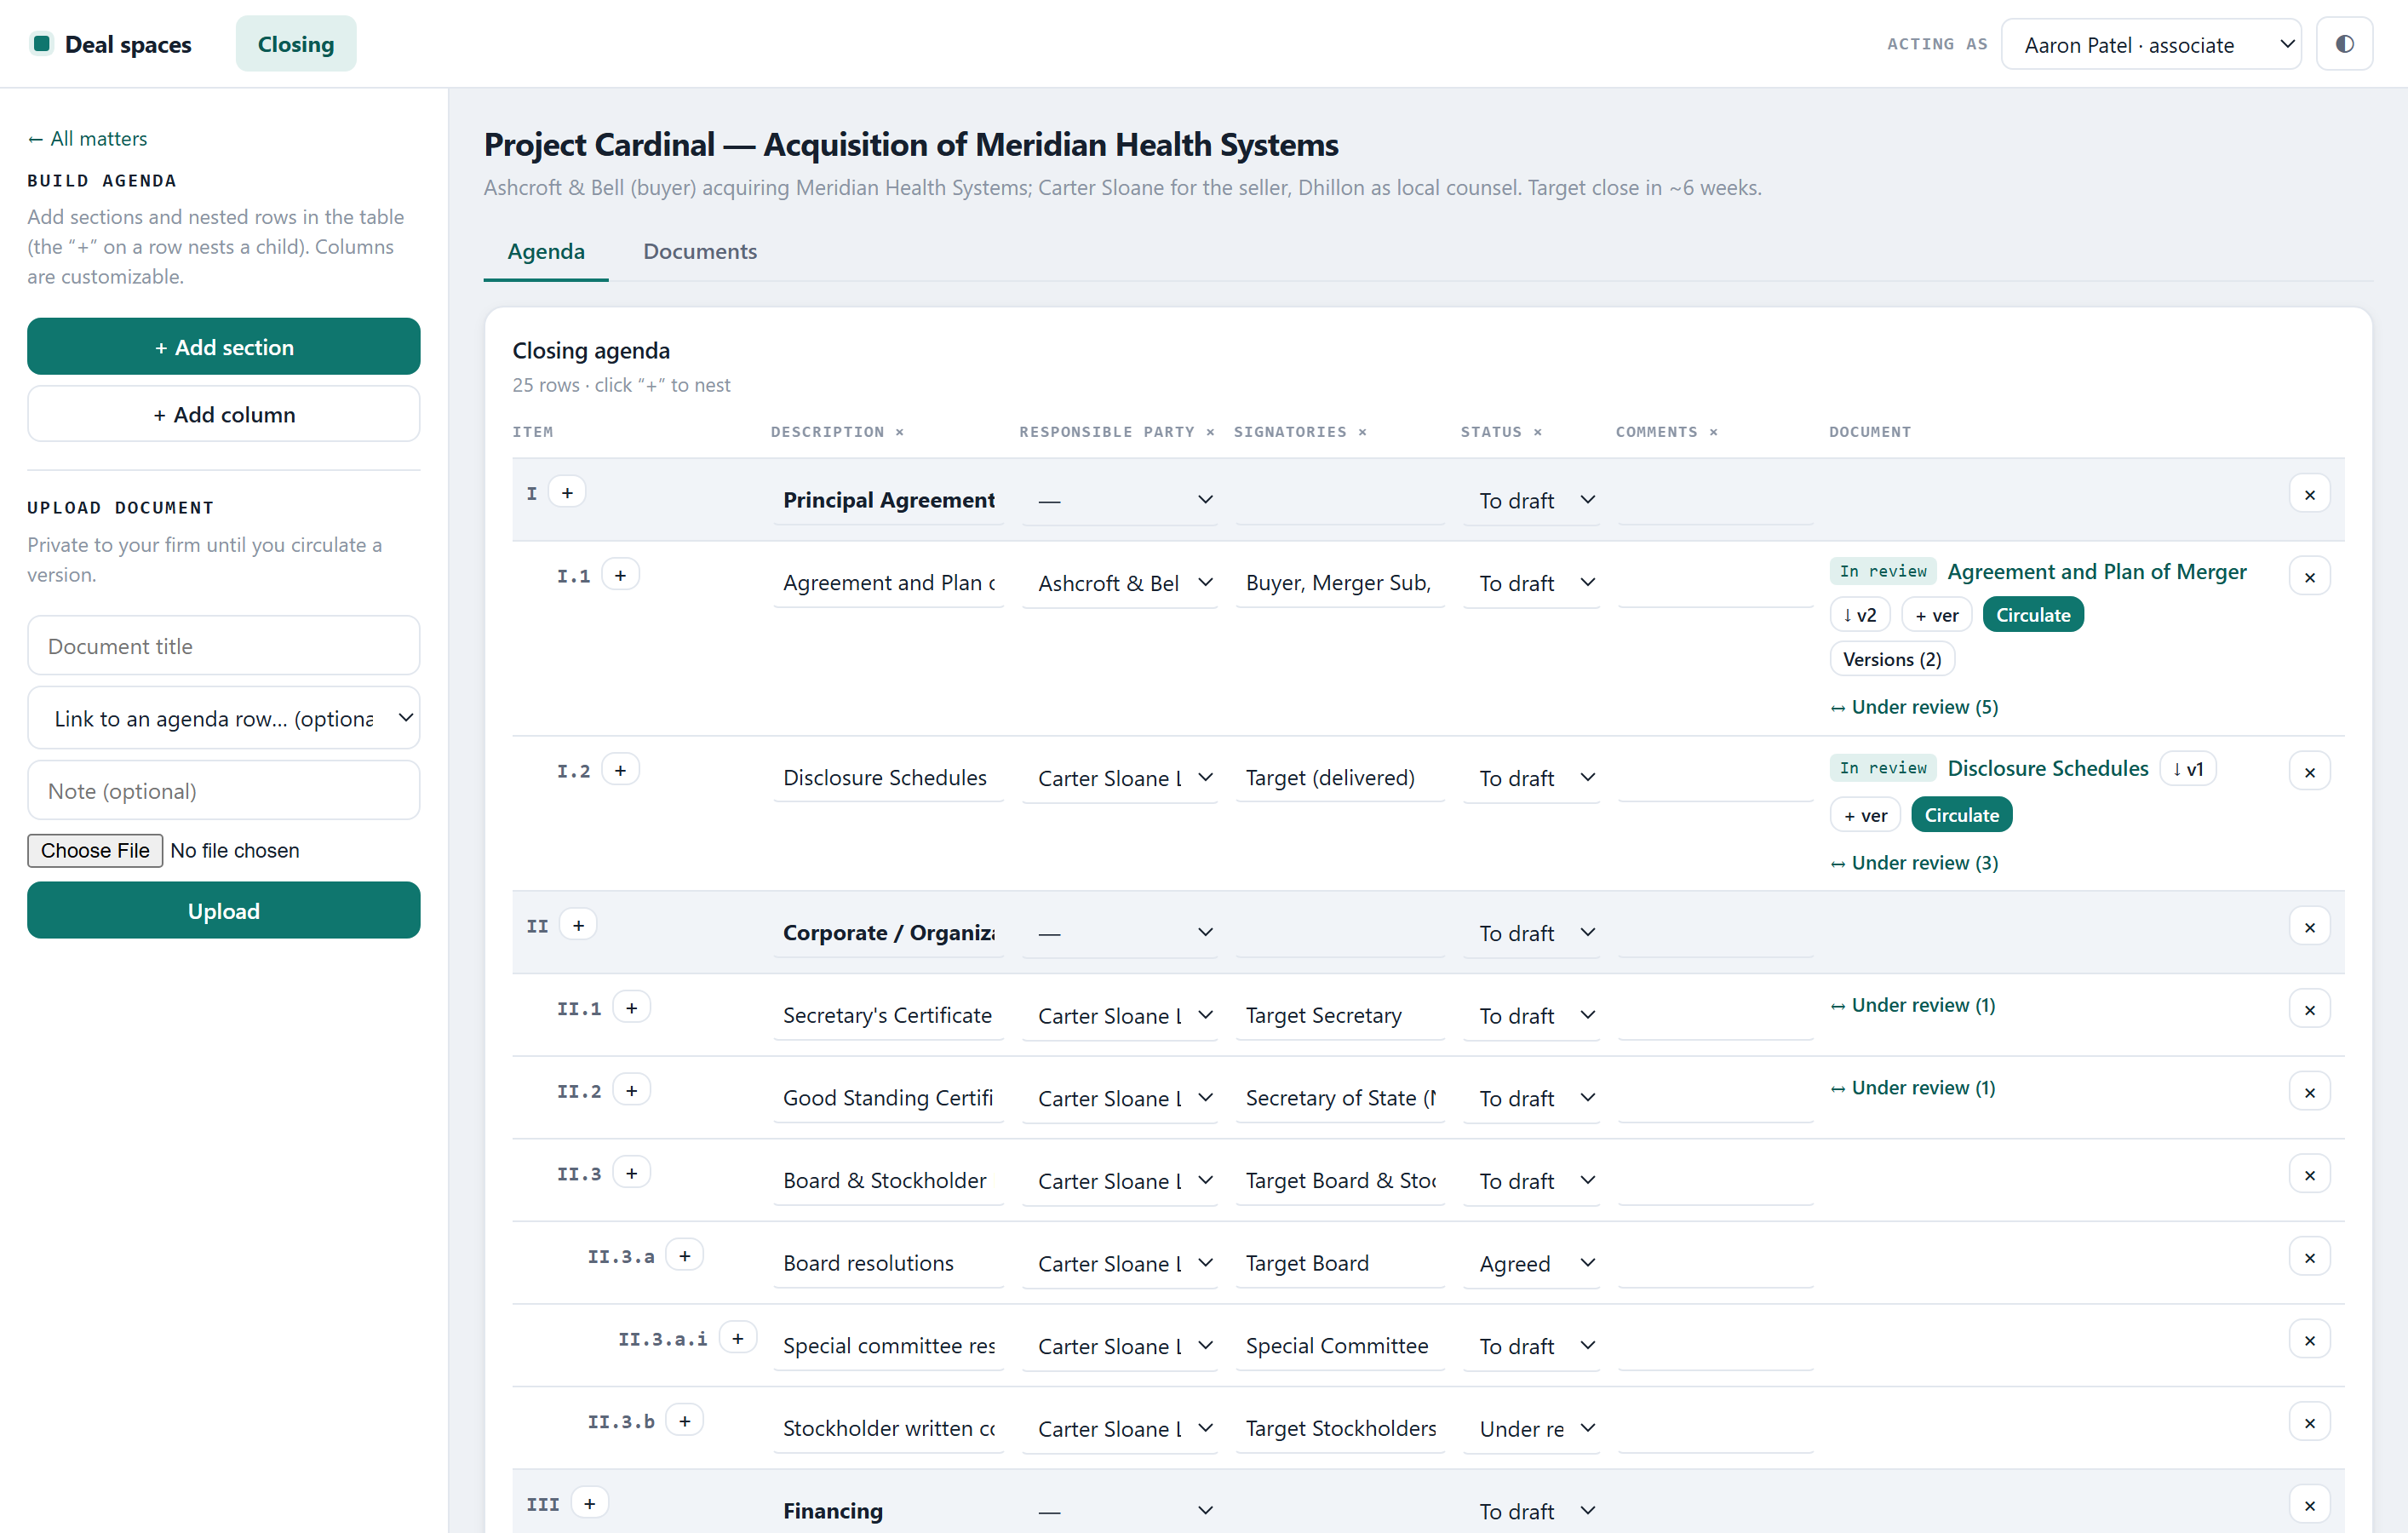Nest a child under row I.2
The image size is (2408, 1533).
pyautogui.click(x=620, y=770)
